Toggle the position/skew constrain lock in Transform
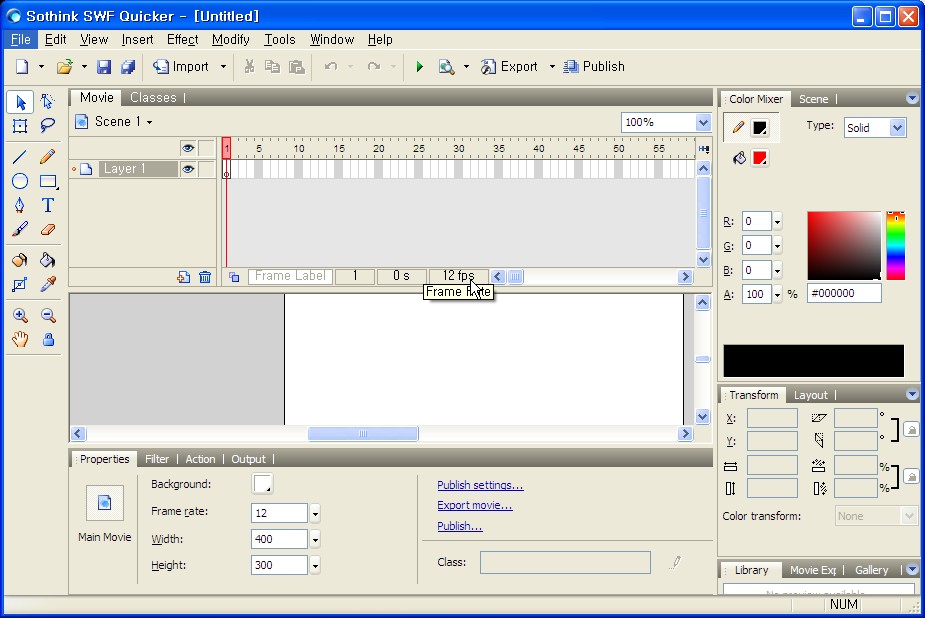Image resolution: width=925 pixels, height=618 pixels. coord(911,430)
